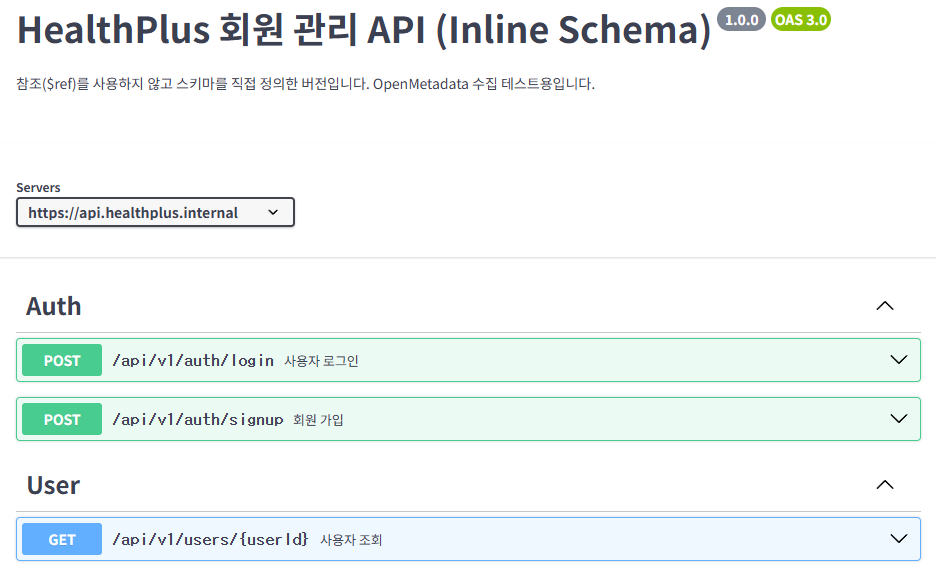Click the POST badge for auth/login
This screenshot has height=570, width=936.
62,360
